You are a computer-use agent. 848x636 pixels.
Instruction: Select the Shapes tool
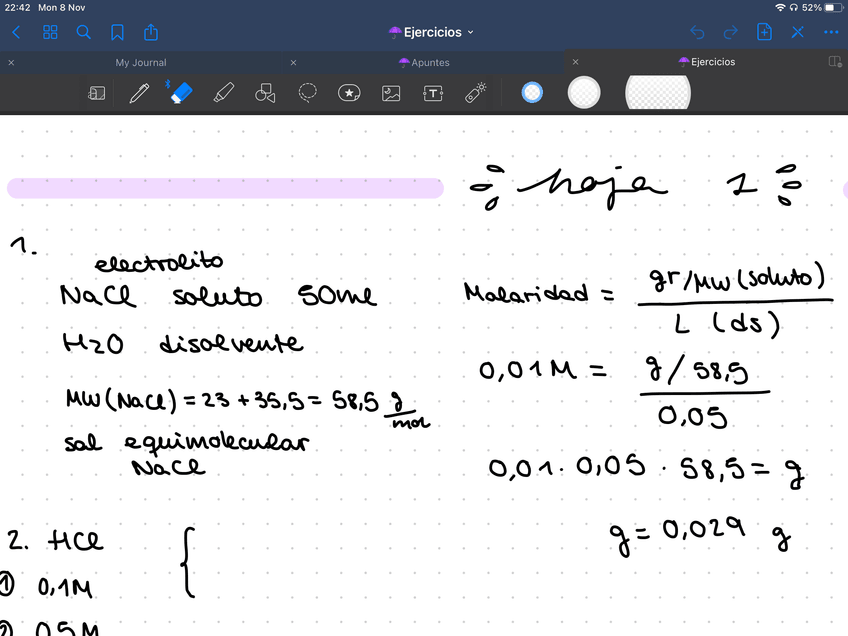click(265, 93)
